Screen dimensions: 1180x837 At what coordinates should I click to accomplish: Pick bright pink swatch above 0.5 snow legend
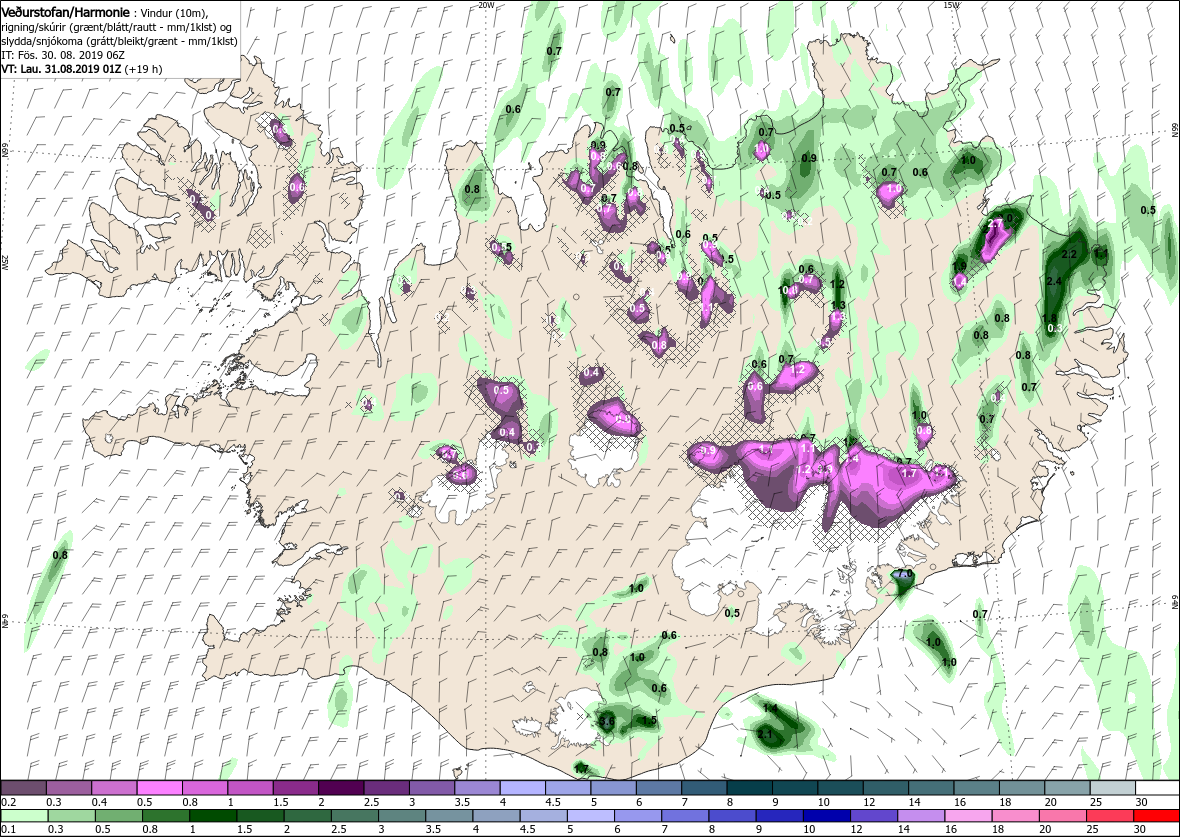point(161,787)
